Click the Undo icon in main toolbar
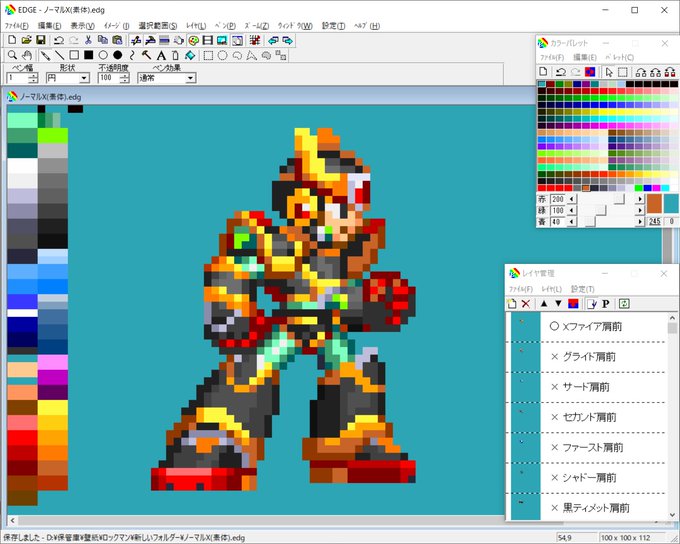 point(59,40)
